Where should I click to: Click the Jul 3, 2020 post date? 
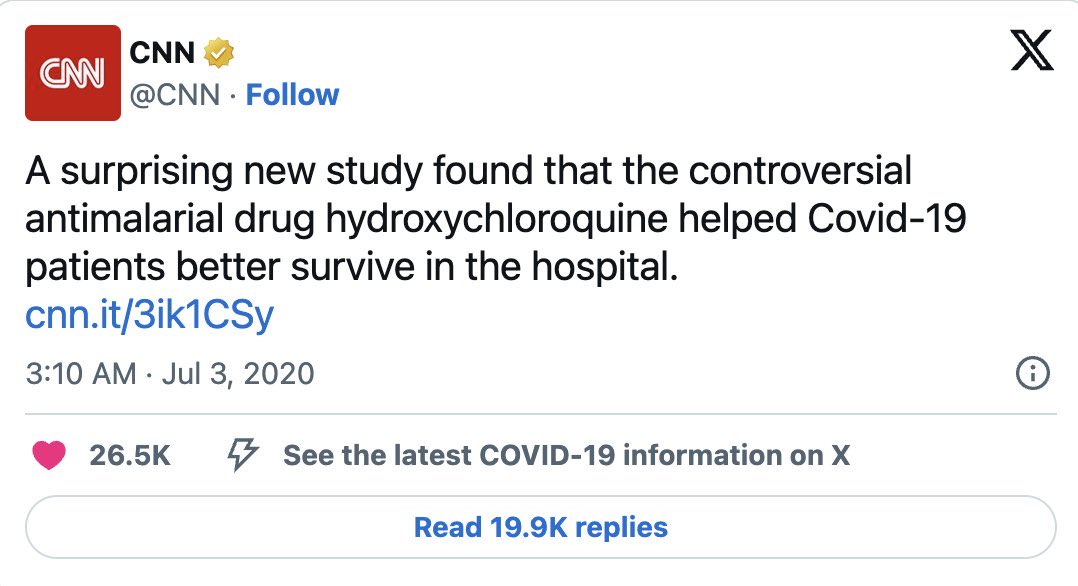click(238, 374)
